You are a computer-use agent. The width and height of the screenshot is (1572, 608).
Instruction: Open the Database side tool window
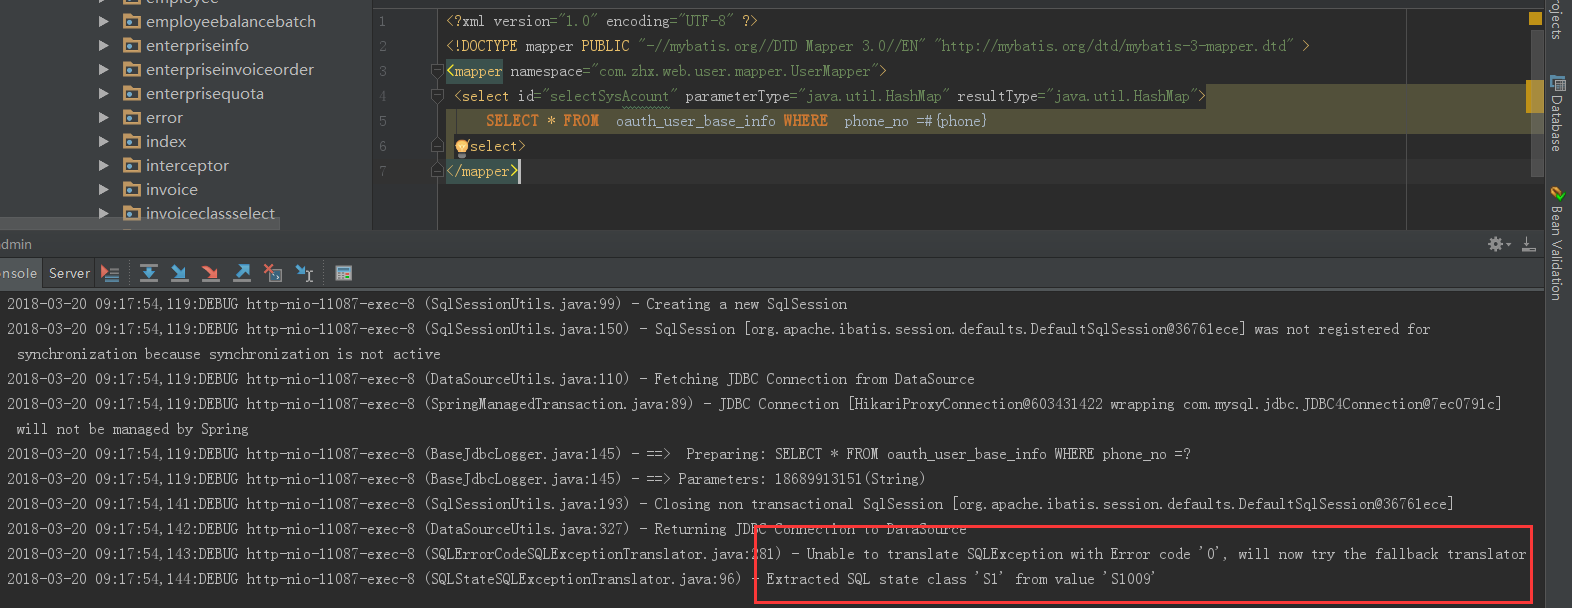click(1557, 113)
